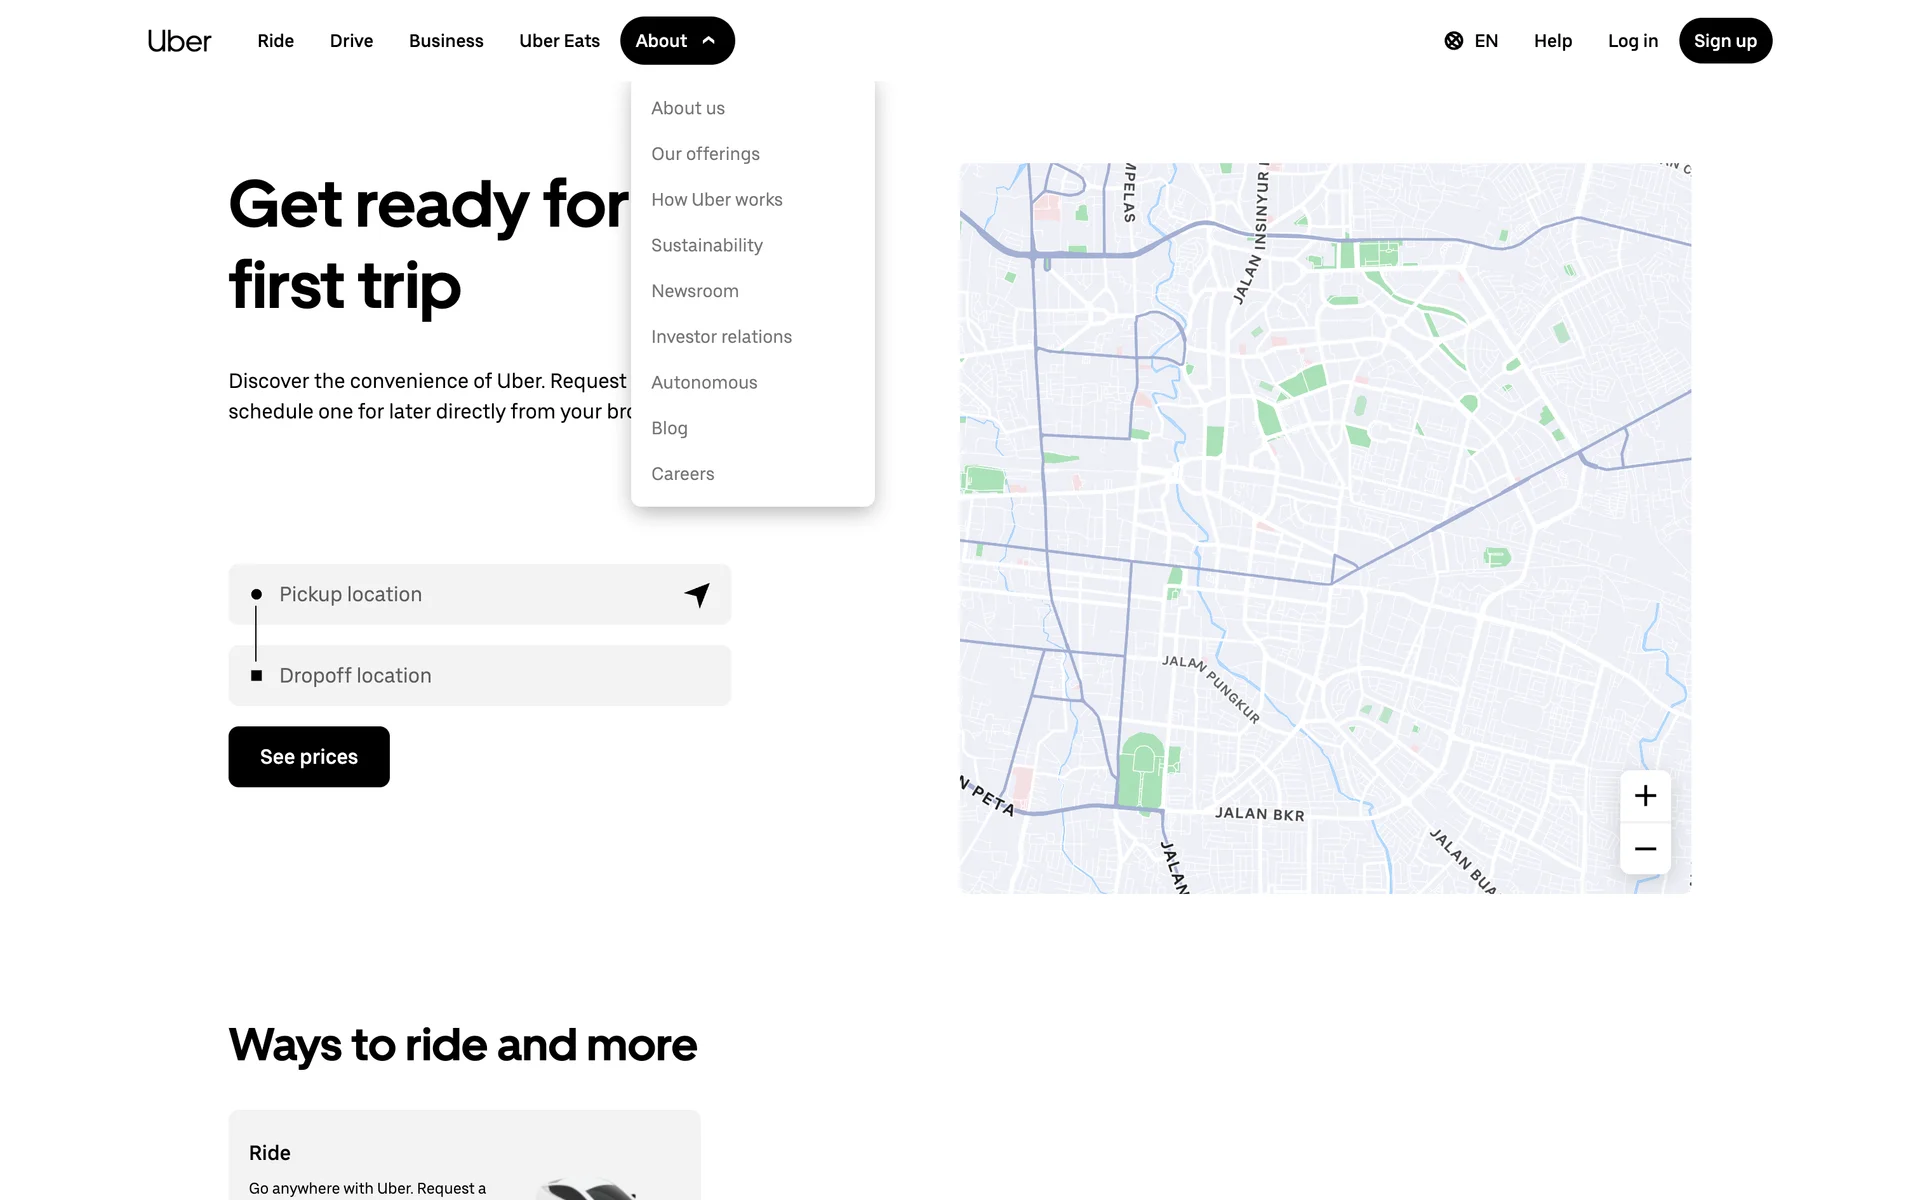Zoom in on the map
Viewport: 1920px width, 1200px height.
pos(1645,796)
